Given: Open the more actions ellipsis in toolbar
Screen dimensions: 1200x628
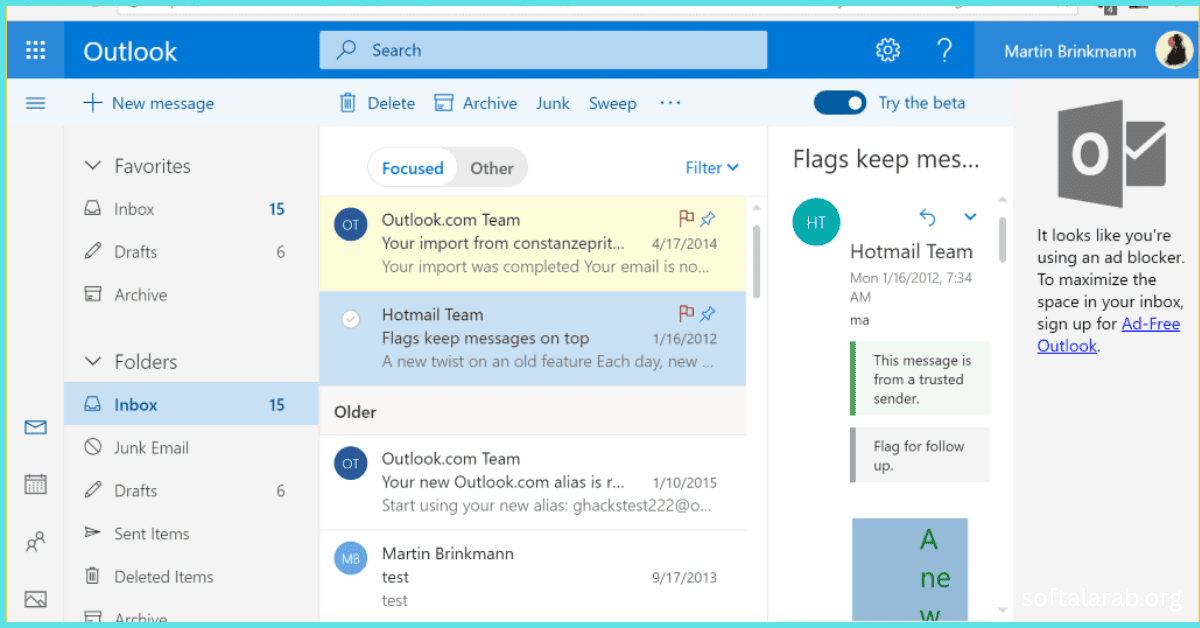Looking at the screenshot, I should [670, 103].
